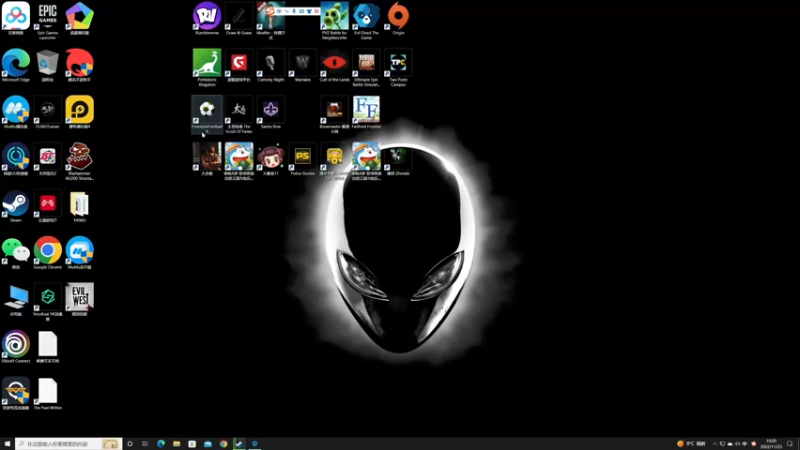Open Evil Dead The Game shortcut
800x450 pixels.
[x=366, y=20]
